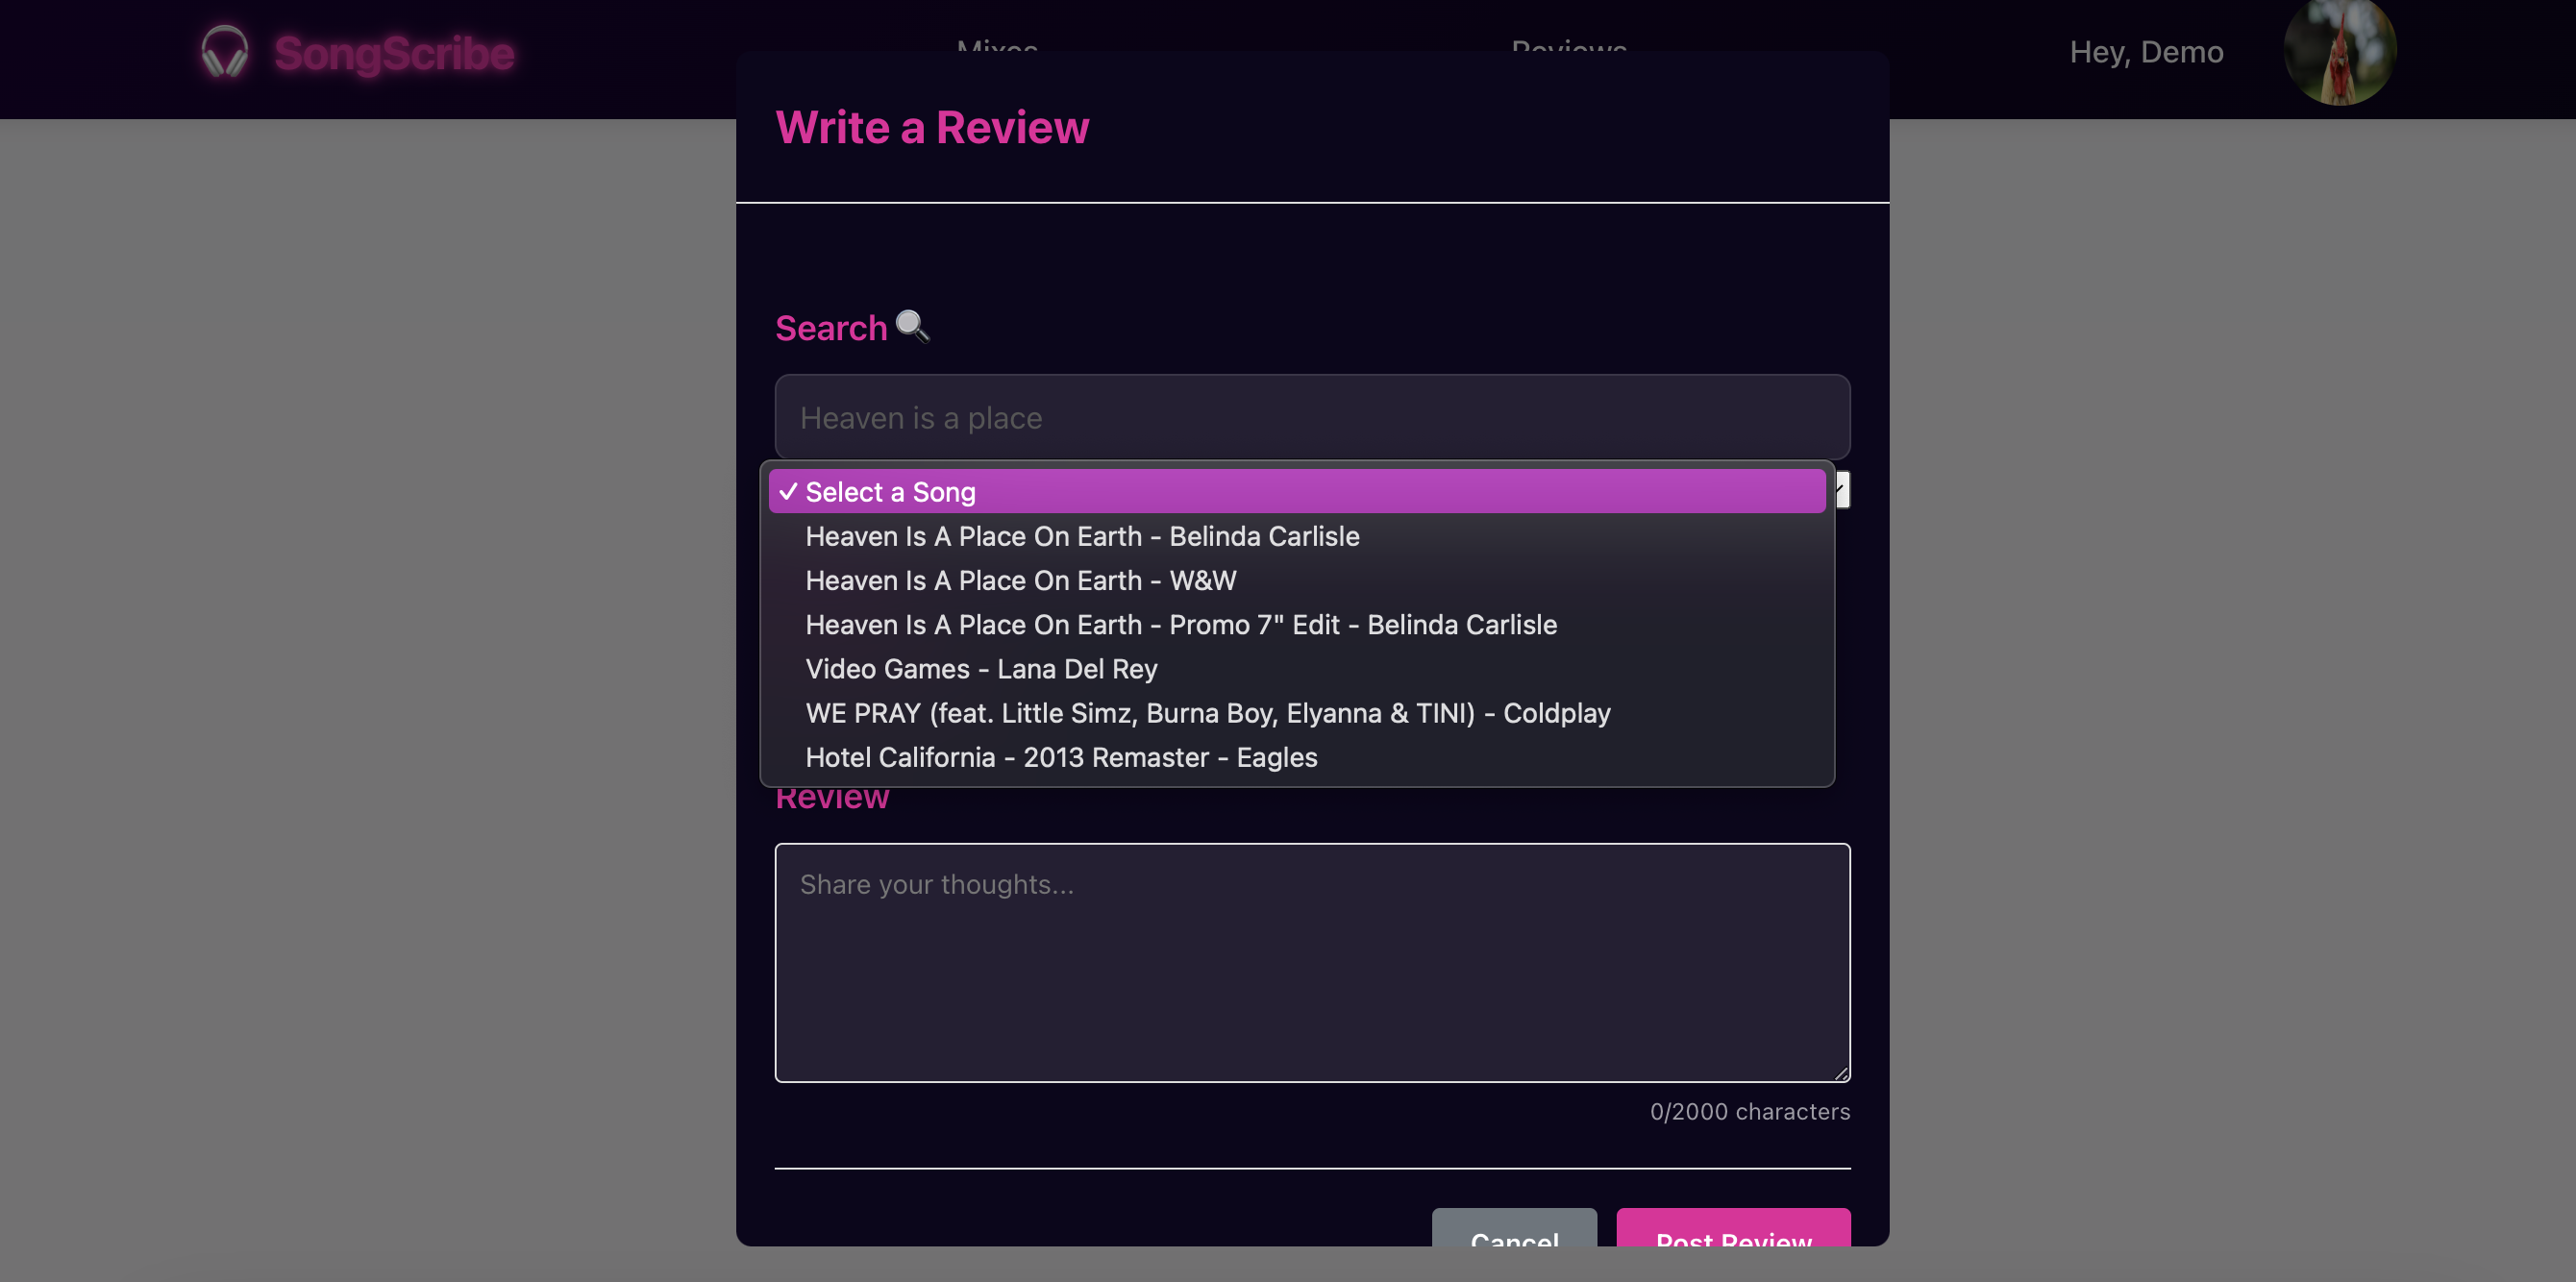Screen dimensions: 2576x1282
Task: Click the Cancel button
Action: coord(1514,1229)
